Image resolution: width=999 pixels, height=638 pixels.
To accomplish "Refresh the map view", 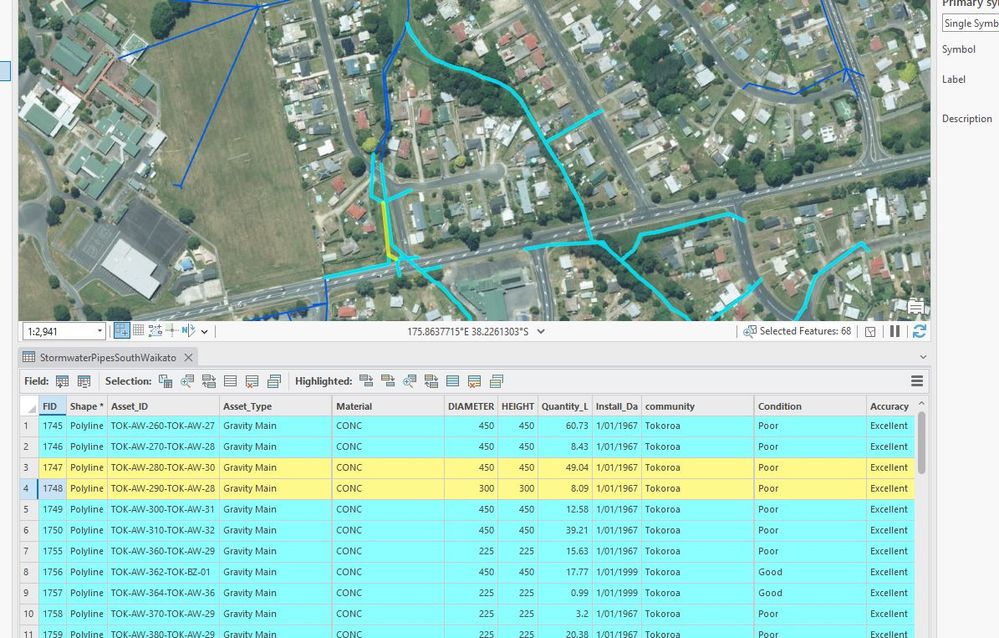I will click(919, 331).
